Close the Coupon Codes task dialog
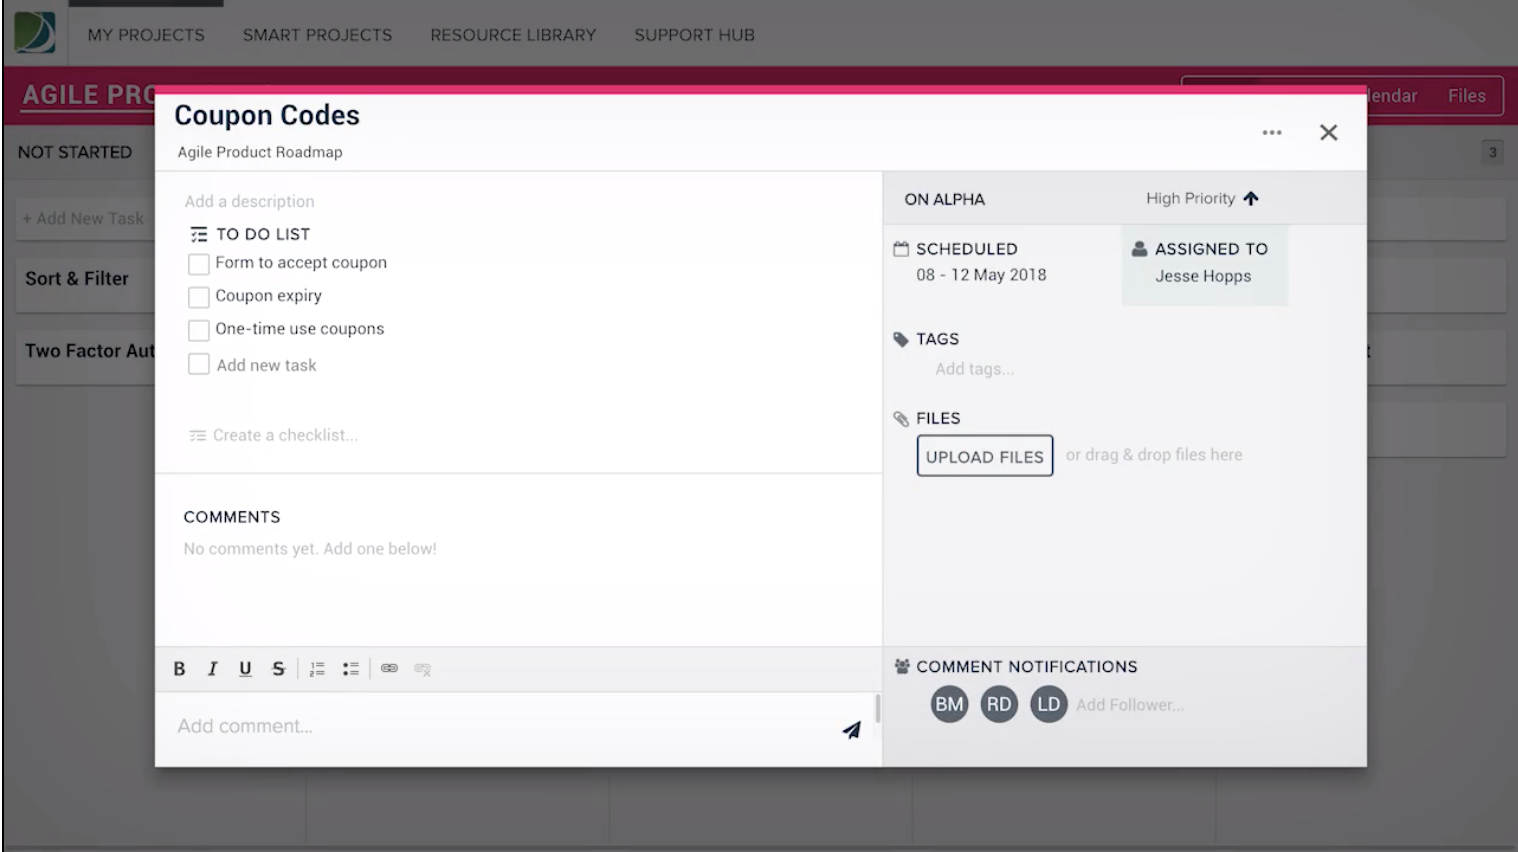1518x852 pixels. click(x=1328, y=132)
